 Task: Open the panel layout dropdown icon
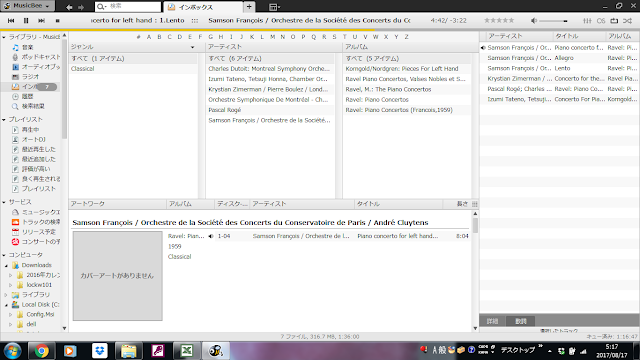click(x=274, y=7)
